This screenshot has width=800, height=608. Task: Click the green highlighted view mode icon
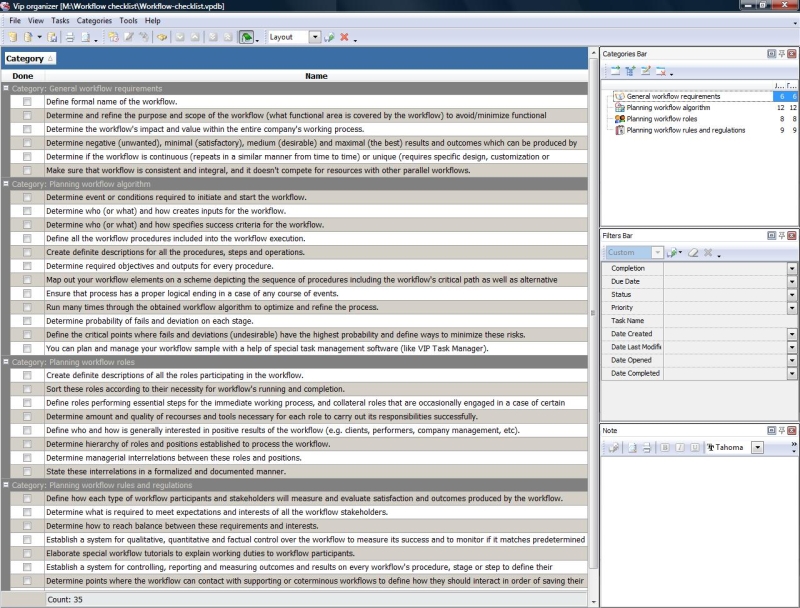click(245, 37)
